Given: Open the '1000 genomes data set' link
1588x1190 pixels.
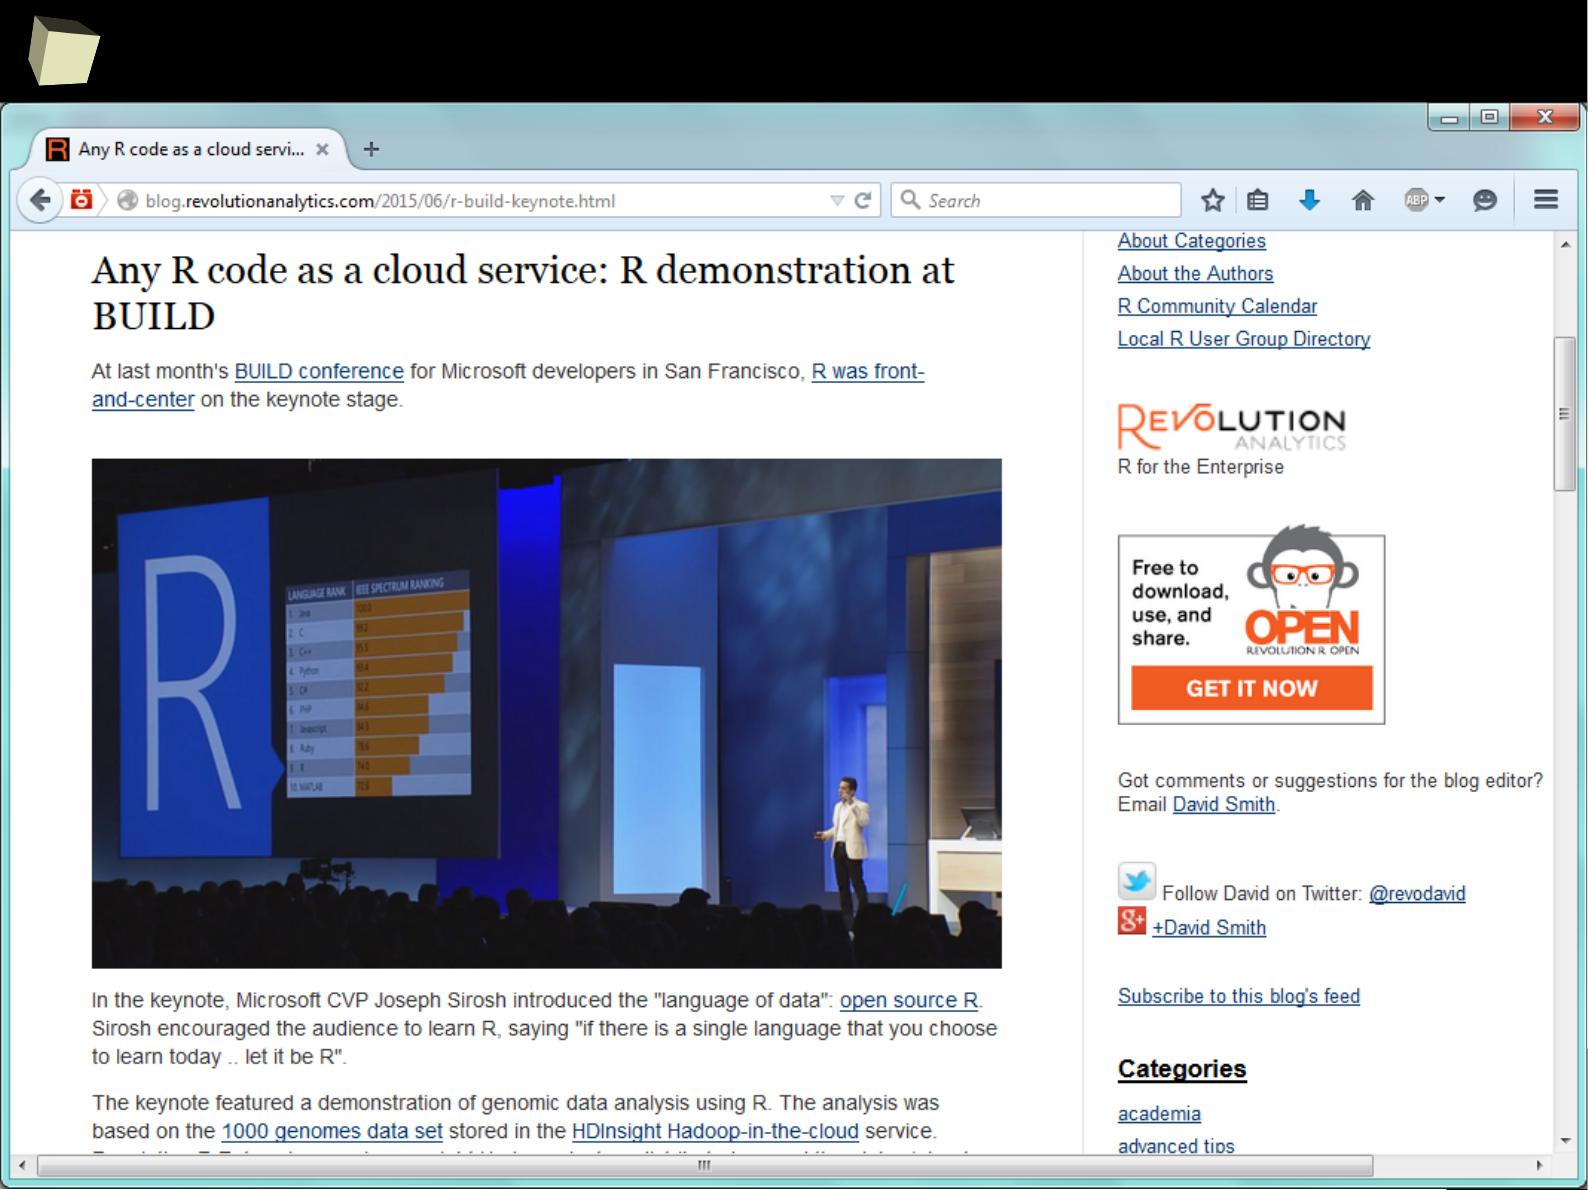Looking at the screenshot, I should [x=332, y=1131].
